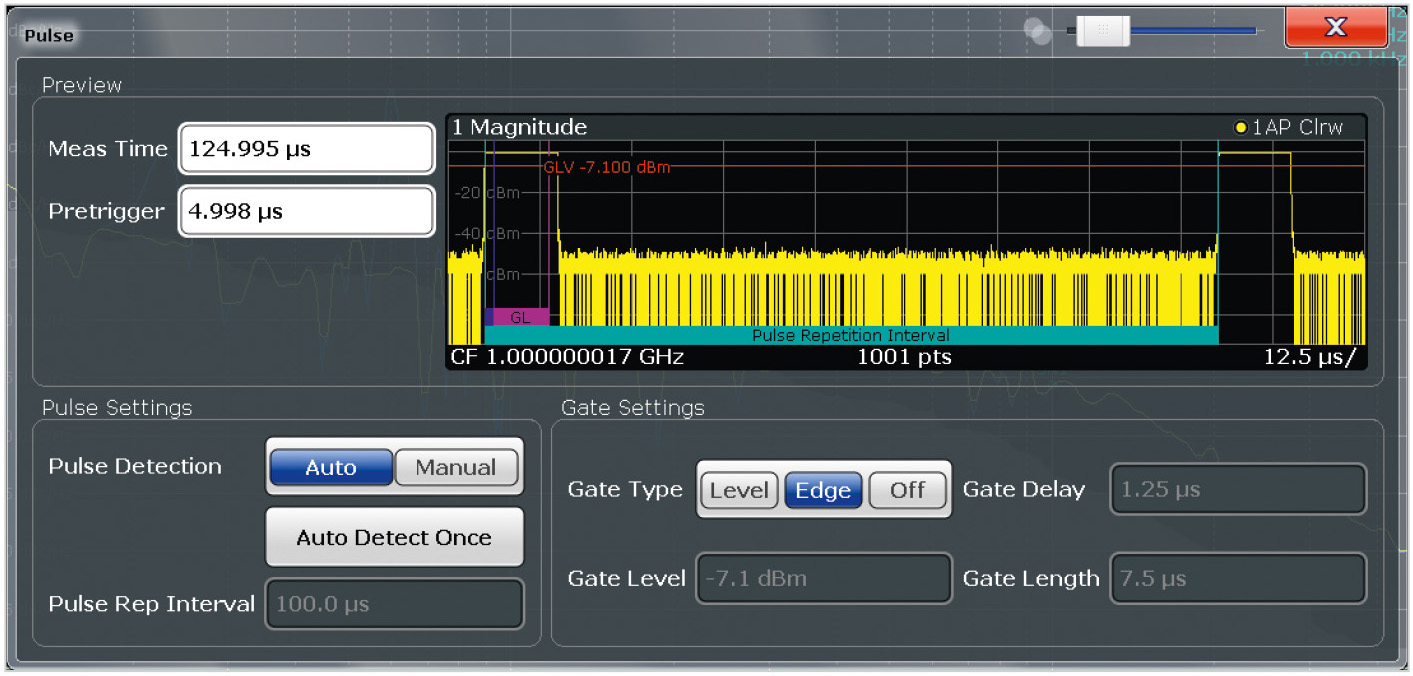Click the Auto Detect Once button
The width and height of the screenshot is (1413, 676).
(x=394, y=537)
